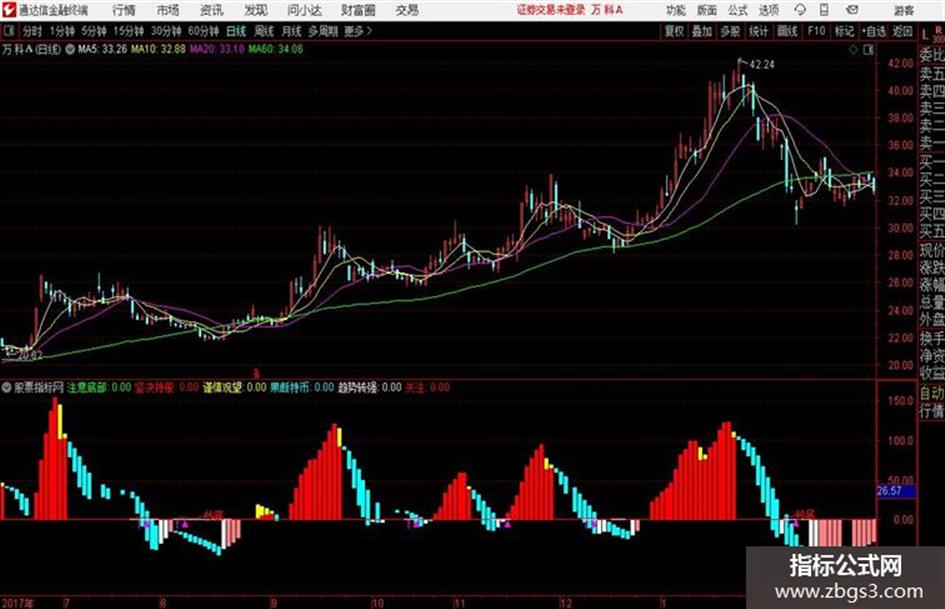Image resolution: width=945 pixels, height=609 pixels.
Task: Open the 功能 menu
Action: [x=676, y=10]
